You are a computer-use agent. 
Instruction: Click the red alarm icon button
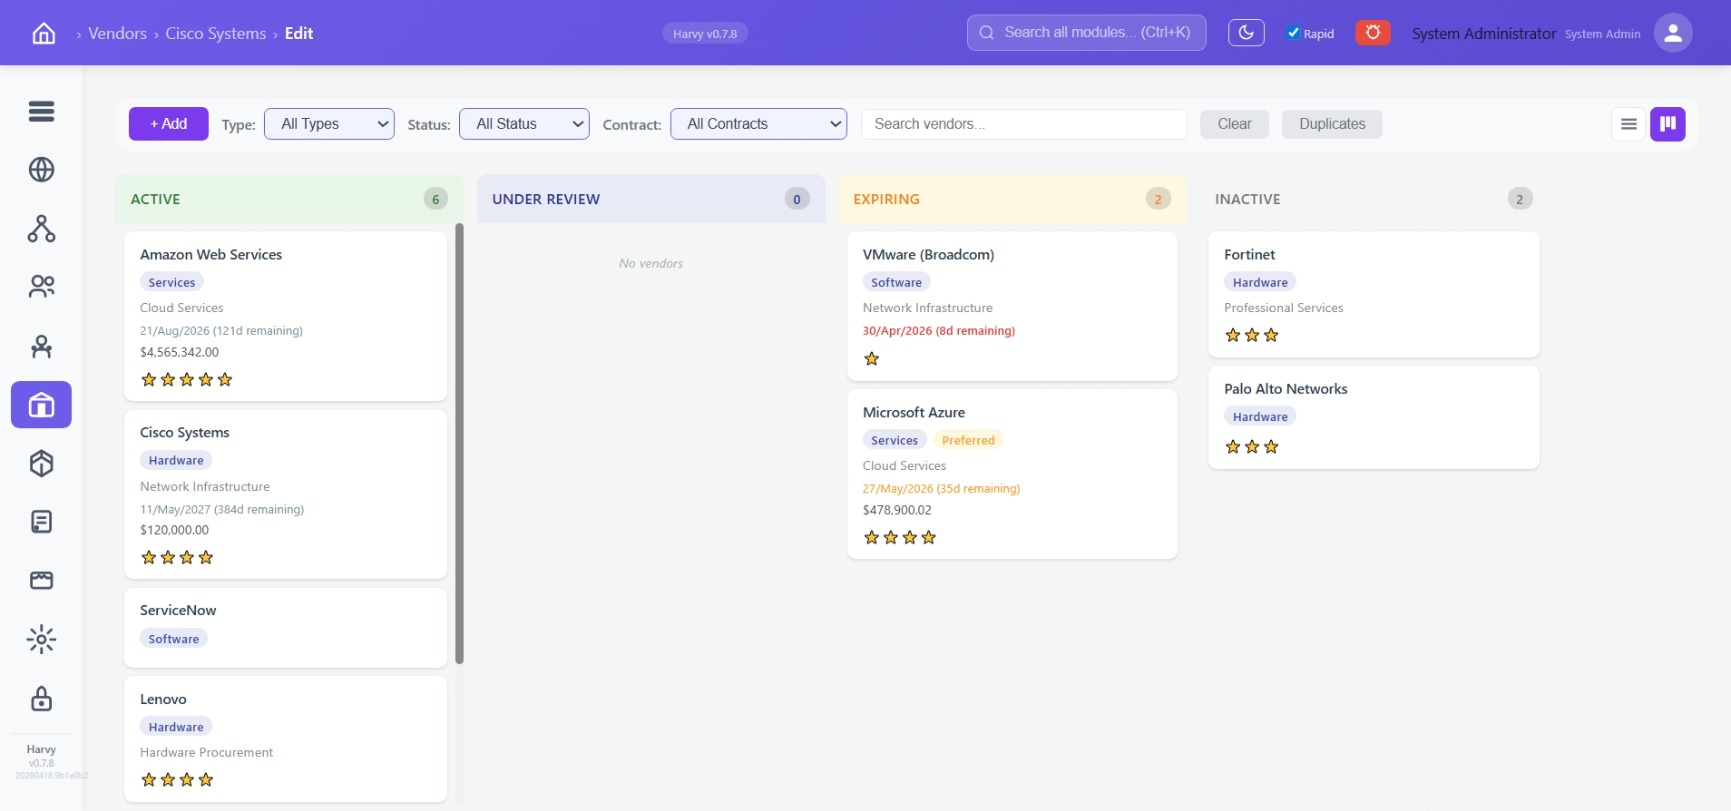(1373, 33)
